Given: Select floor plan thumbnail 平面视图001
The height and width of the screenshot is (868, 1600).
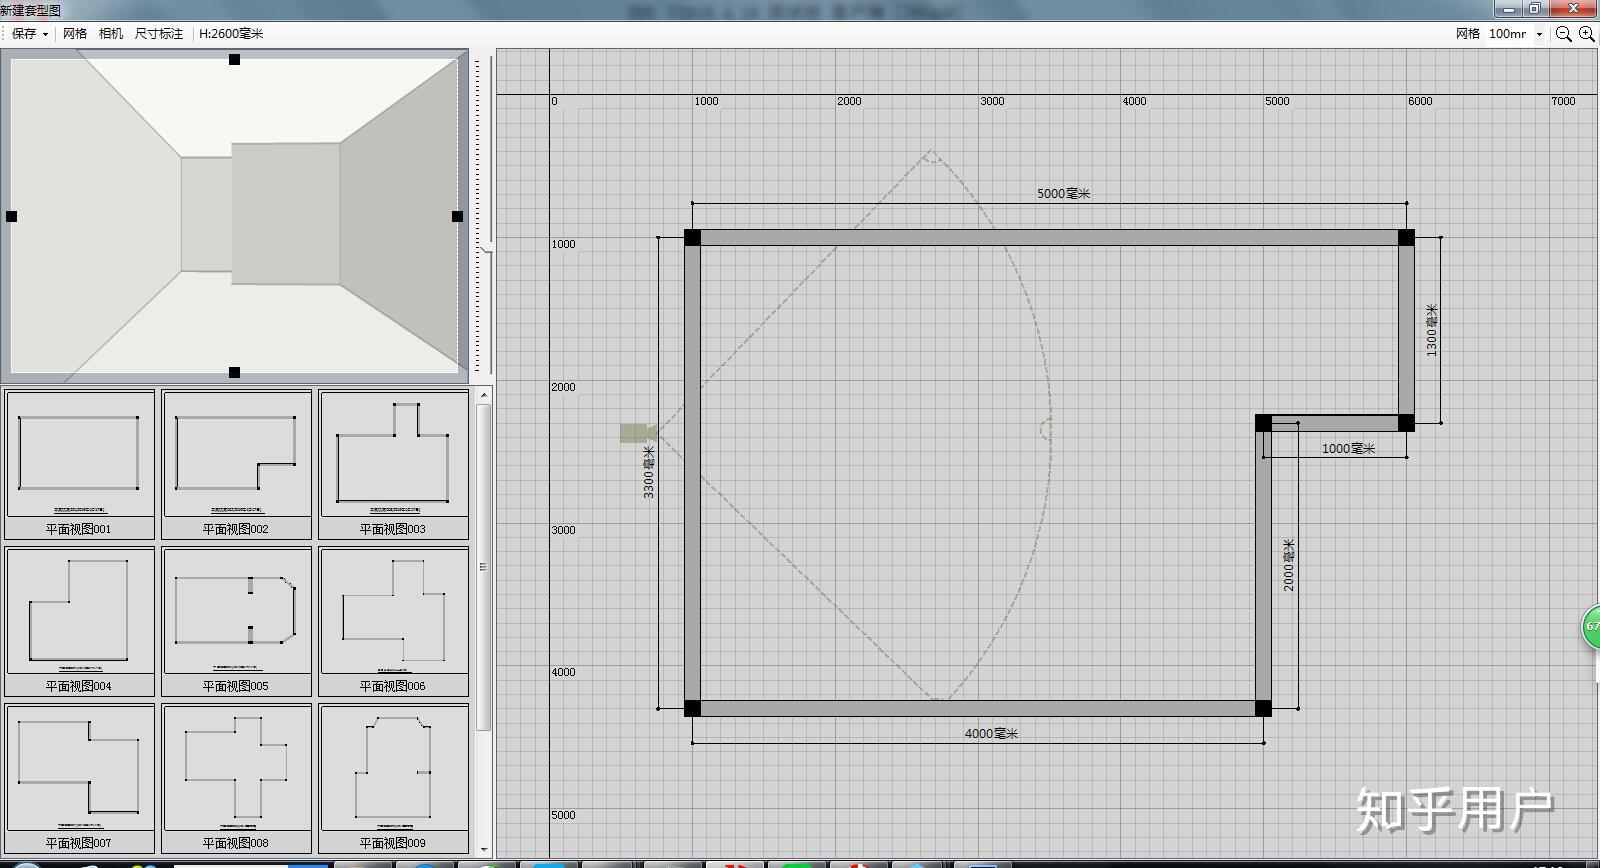Looking at the screenshot, I should (x=80, y=464).
